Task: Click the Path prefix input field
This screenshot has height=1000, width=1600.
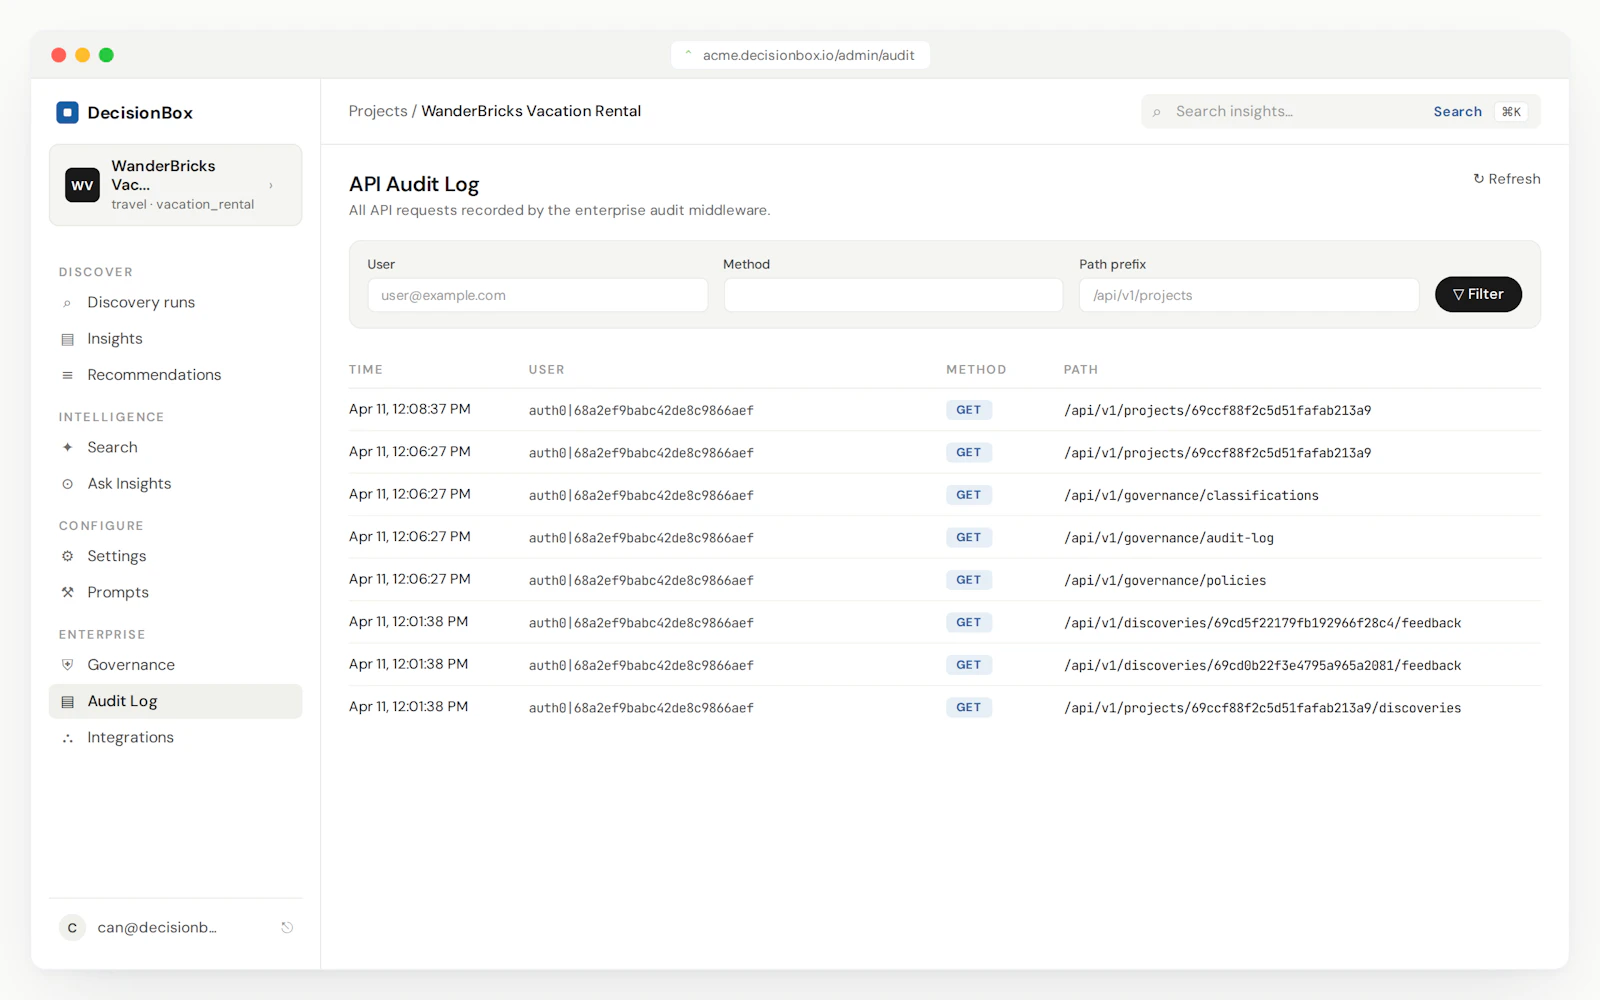Action: click(1249, 295)
